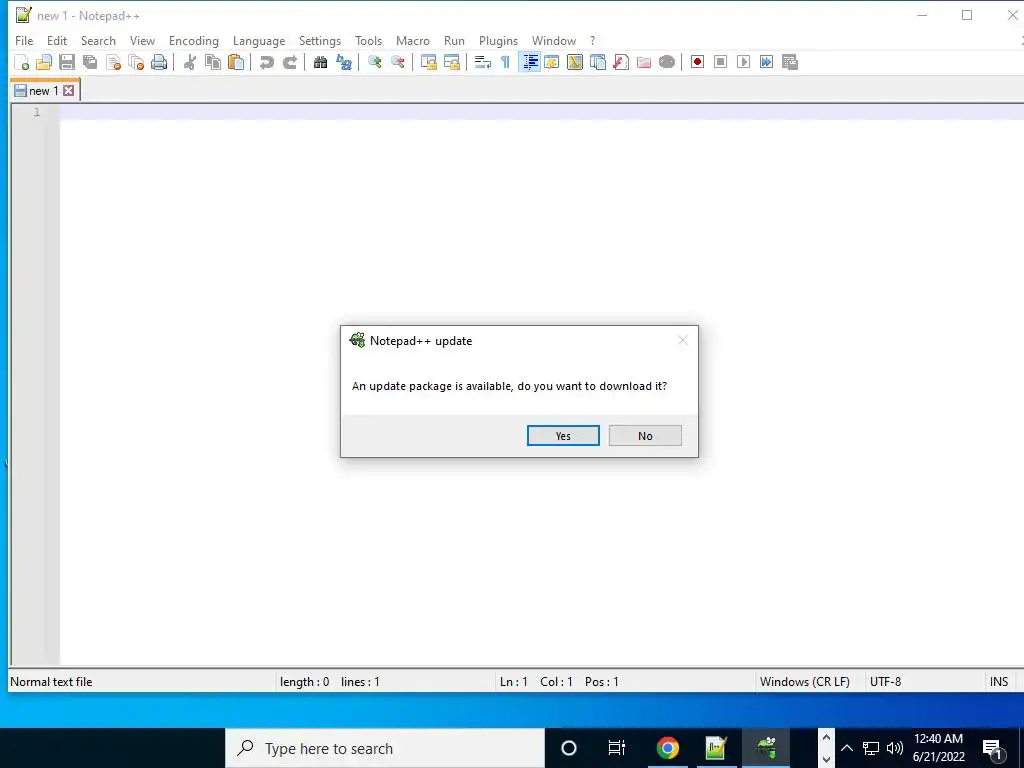
Task: Open the Edit menu
Action: point(57,40)
